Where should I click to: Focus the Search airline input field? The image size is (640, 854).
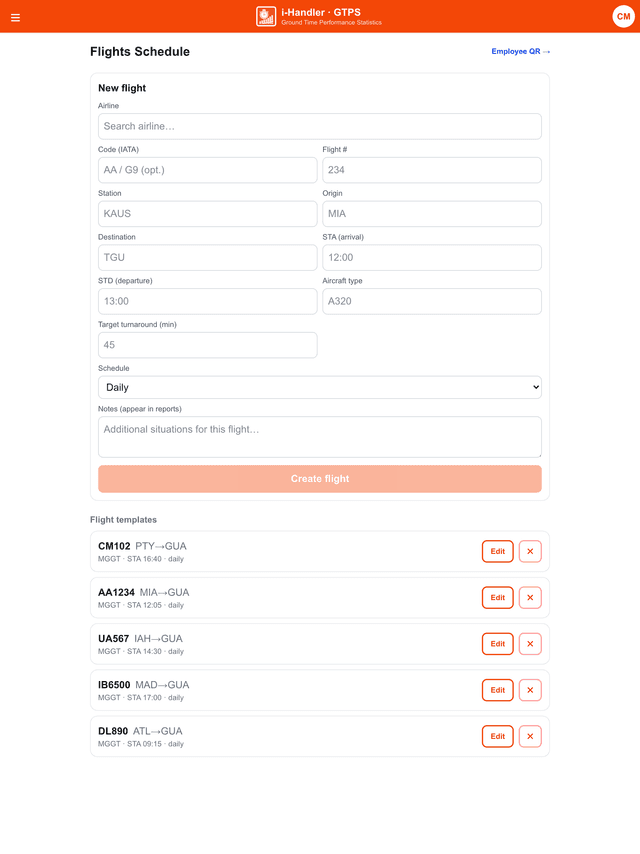(x=320, y=126)
